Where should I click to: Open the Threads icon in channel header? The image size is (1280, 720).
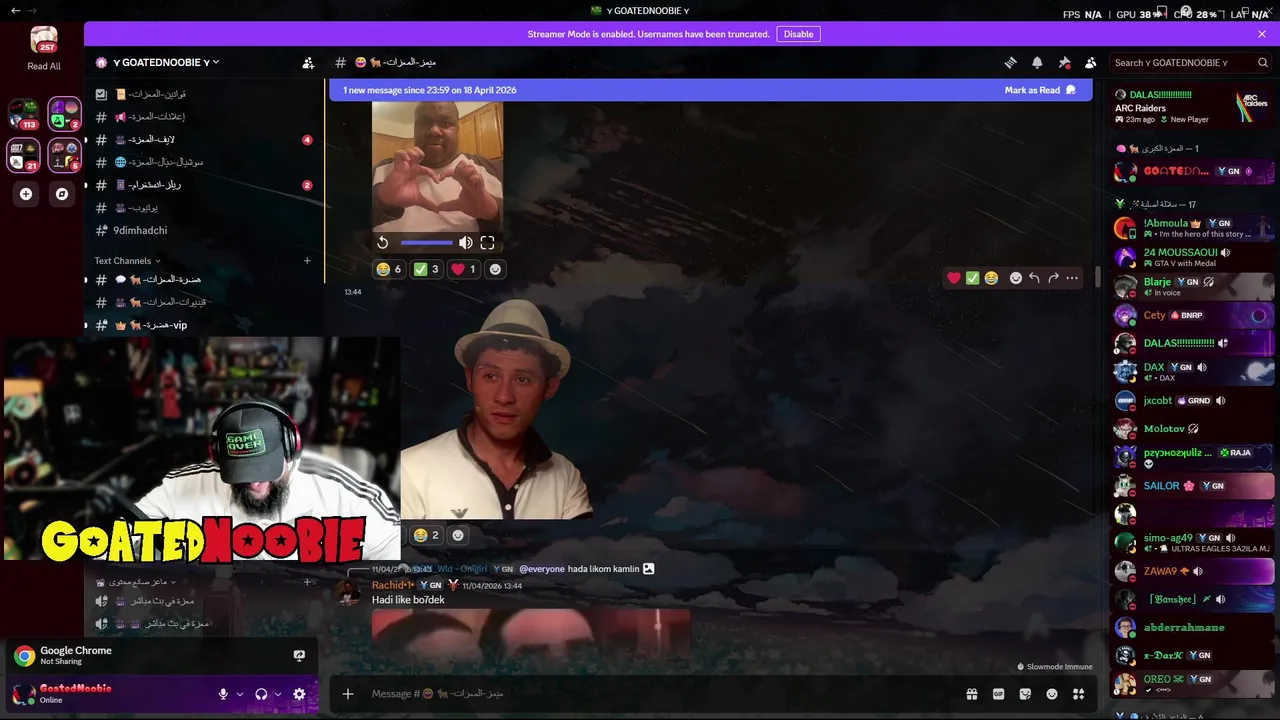(1010, 62)
